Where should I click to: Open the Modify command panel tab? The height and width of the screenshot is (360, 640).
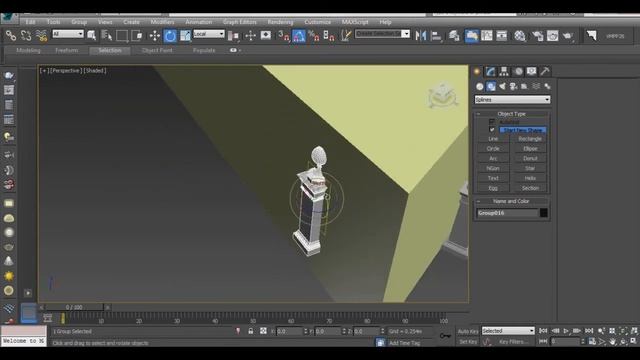coord(490,71)
